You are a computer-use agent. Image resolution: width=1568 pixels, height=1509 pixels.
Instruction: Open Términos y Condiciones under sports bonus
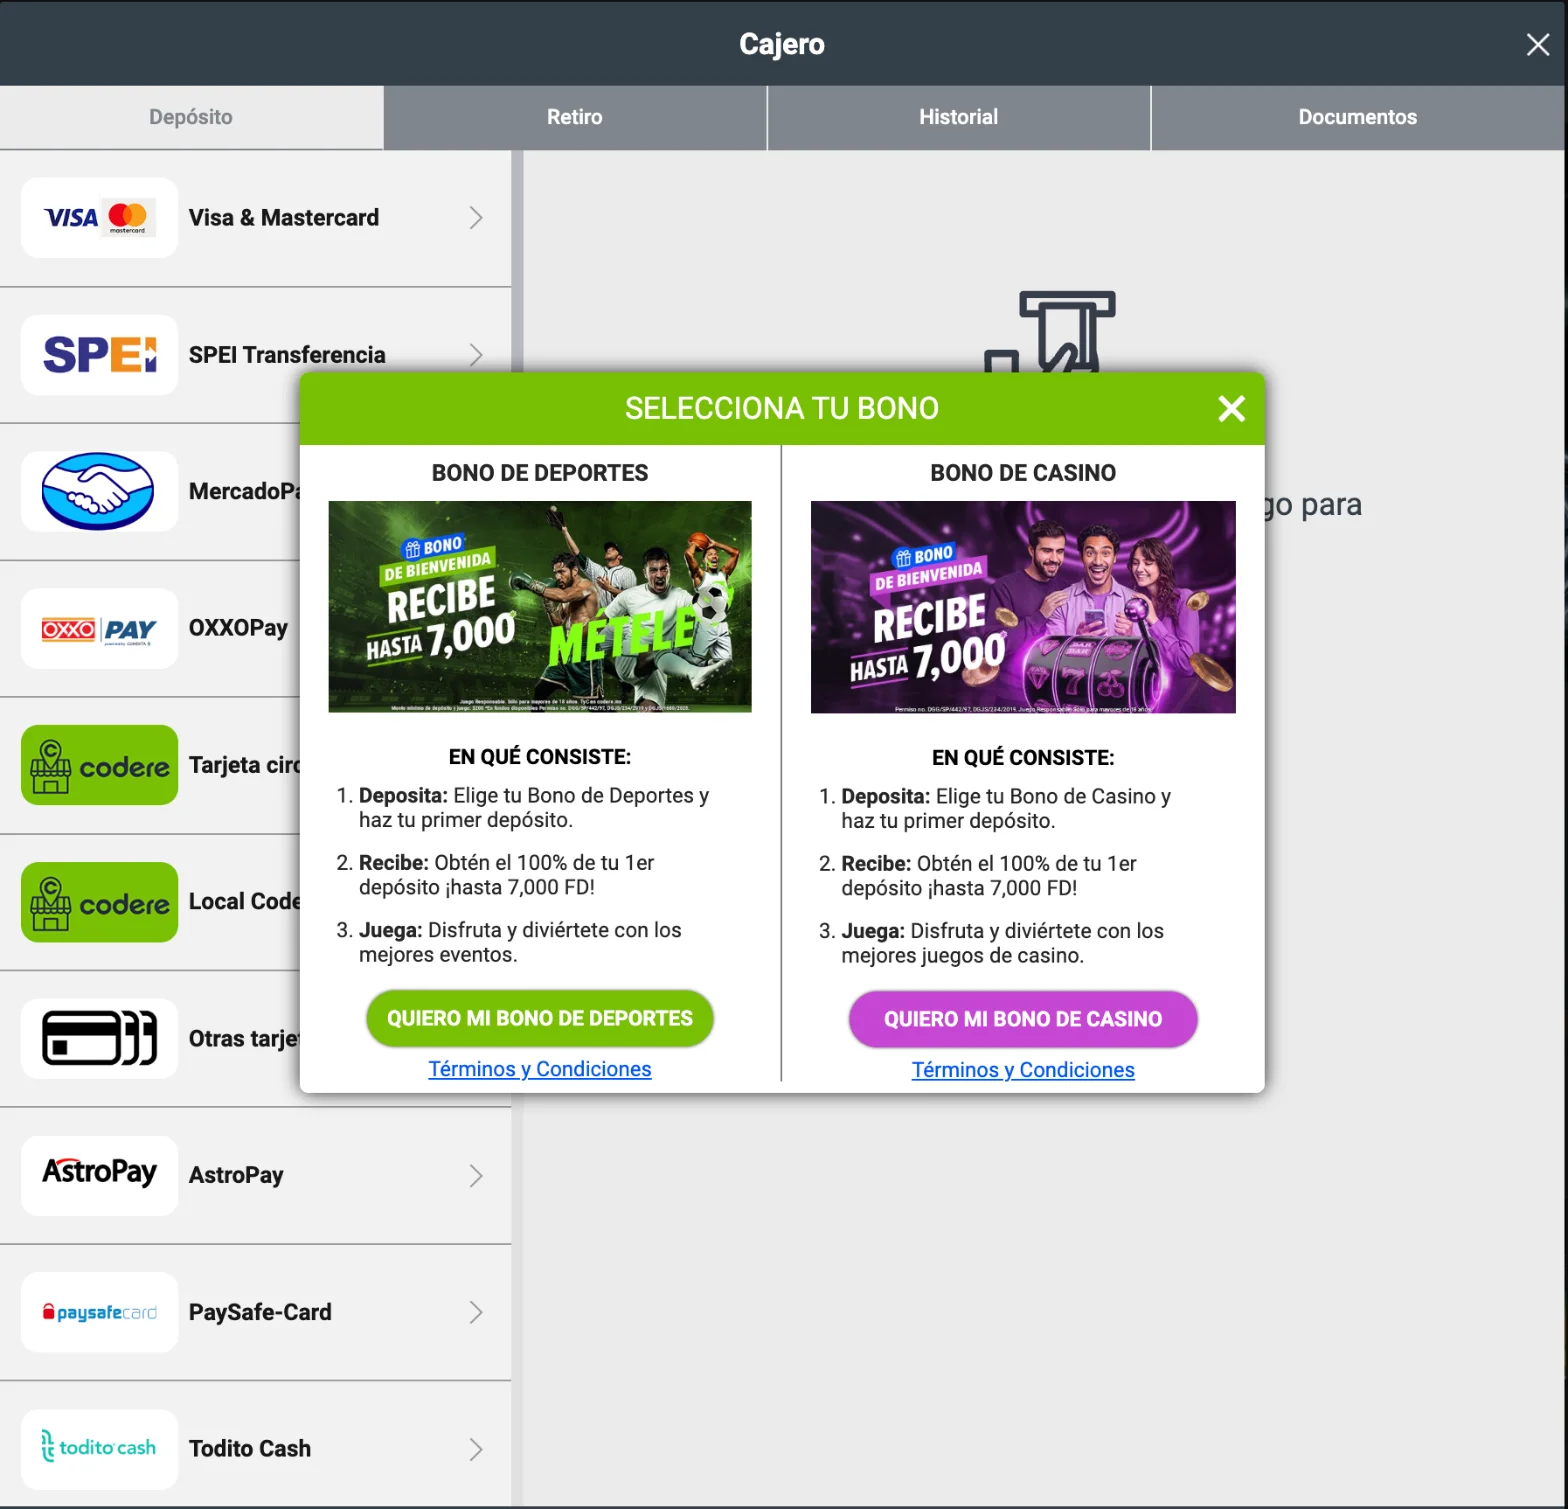click(540, 1069)
